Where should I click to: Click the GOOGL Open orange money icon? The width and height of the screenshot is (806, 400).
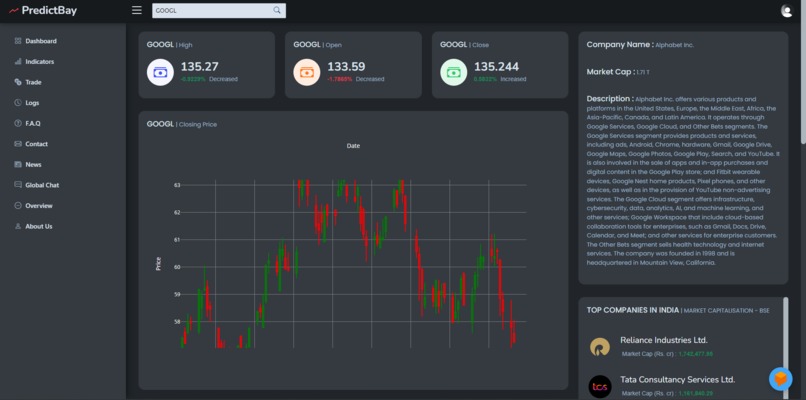coord(307,72)
